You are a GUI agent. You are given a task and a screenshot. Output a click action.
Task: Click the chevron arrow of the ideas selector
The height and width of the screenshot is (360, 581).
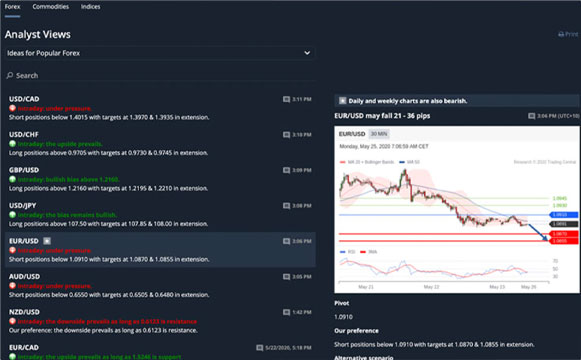(307, 53)
